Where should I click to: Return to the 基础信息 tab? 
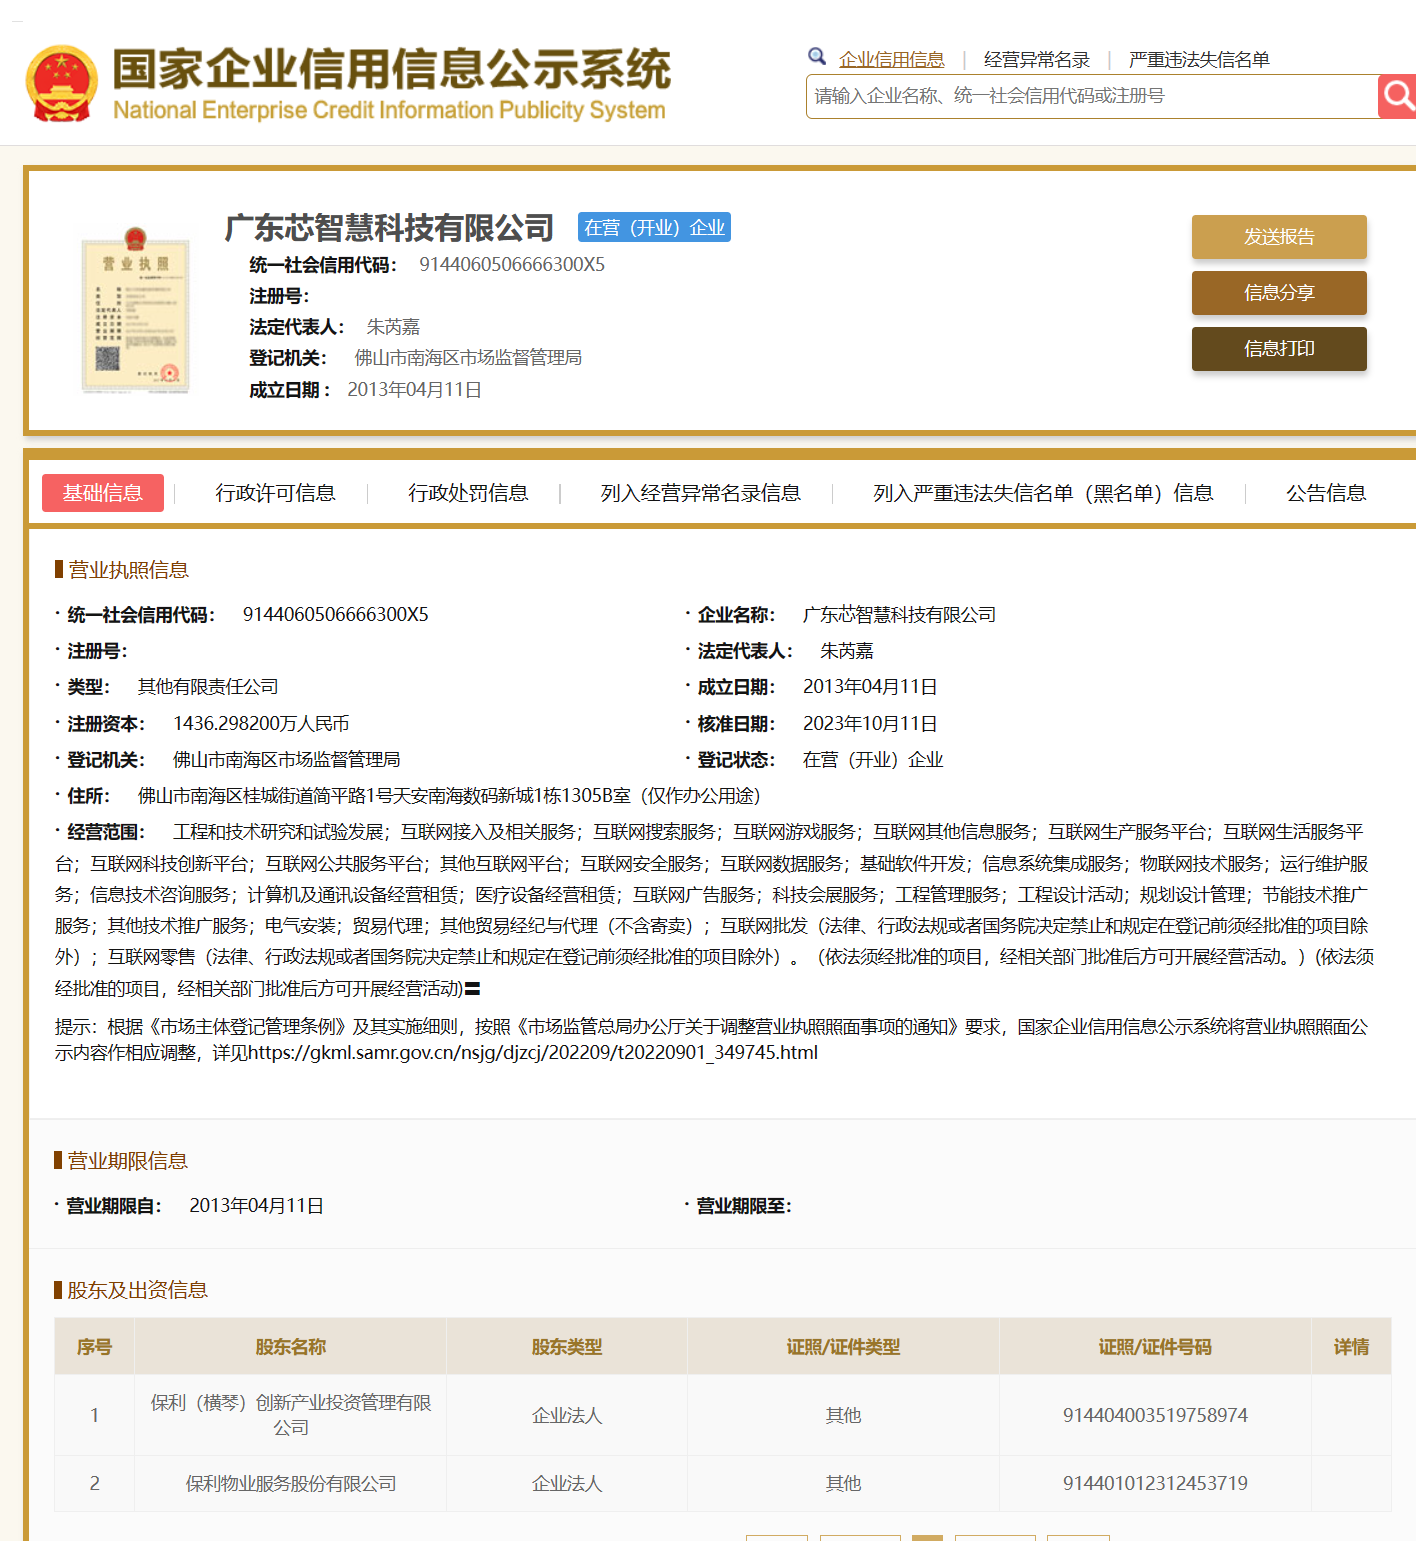102,493
